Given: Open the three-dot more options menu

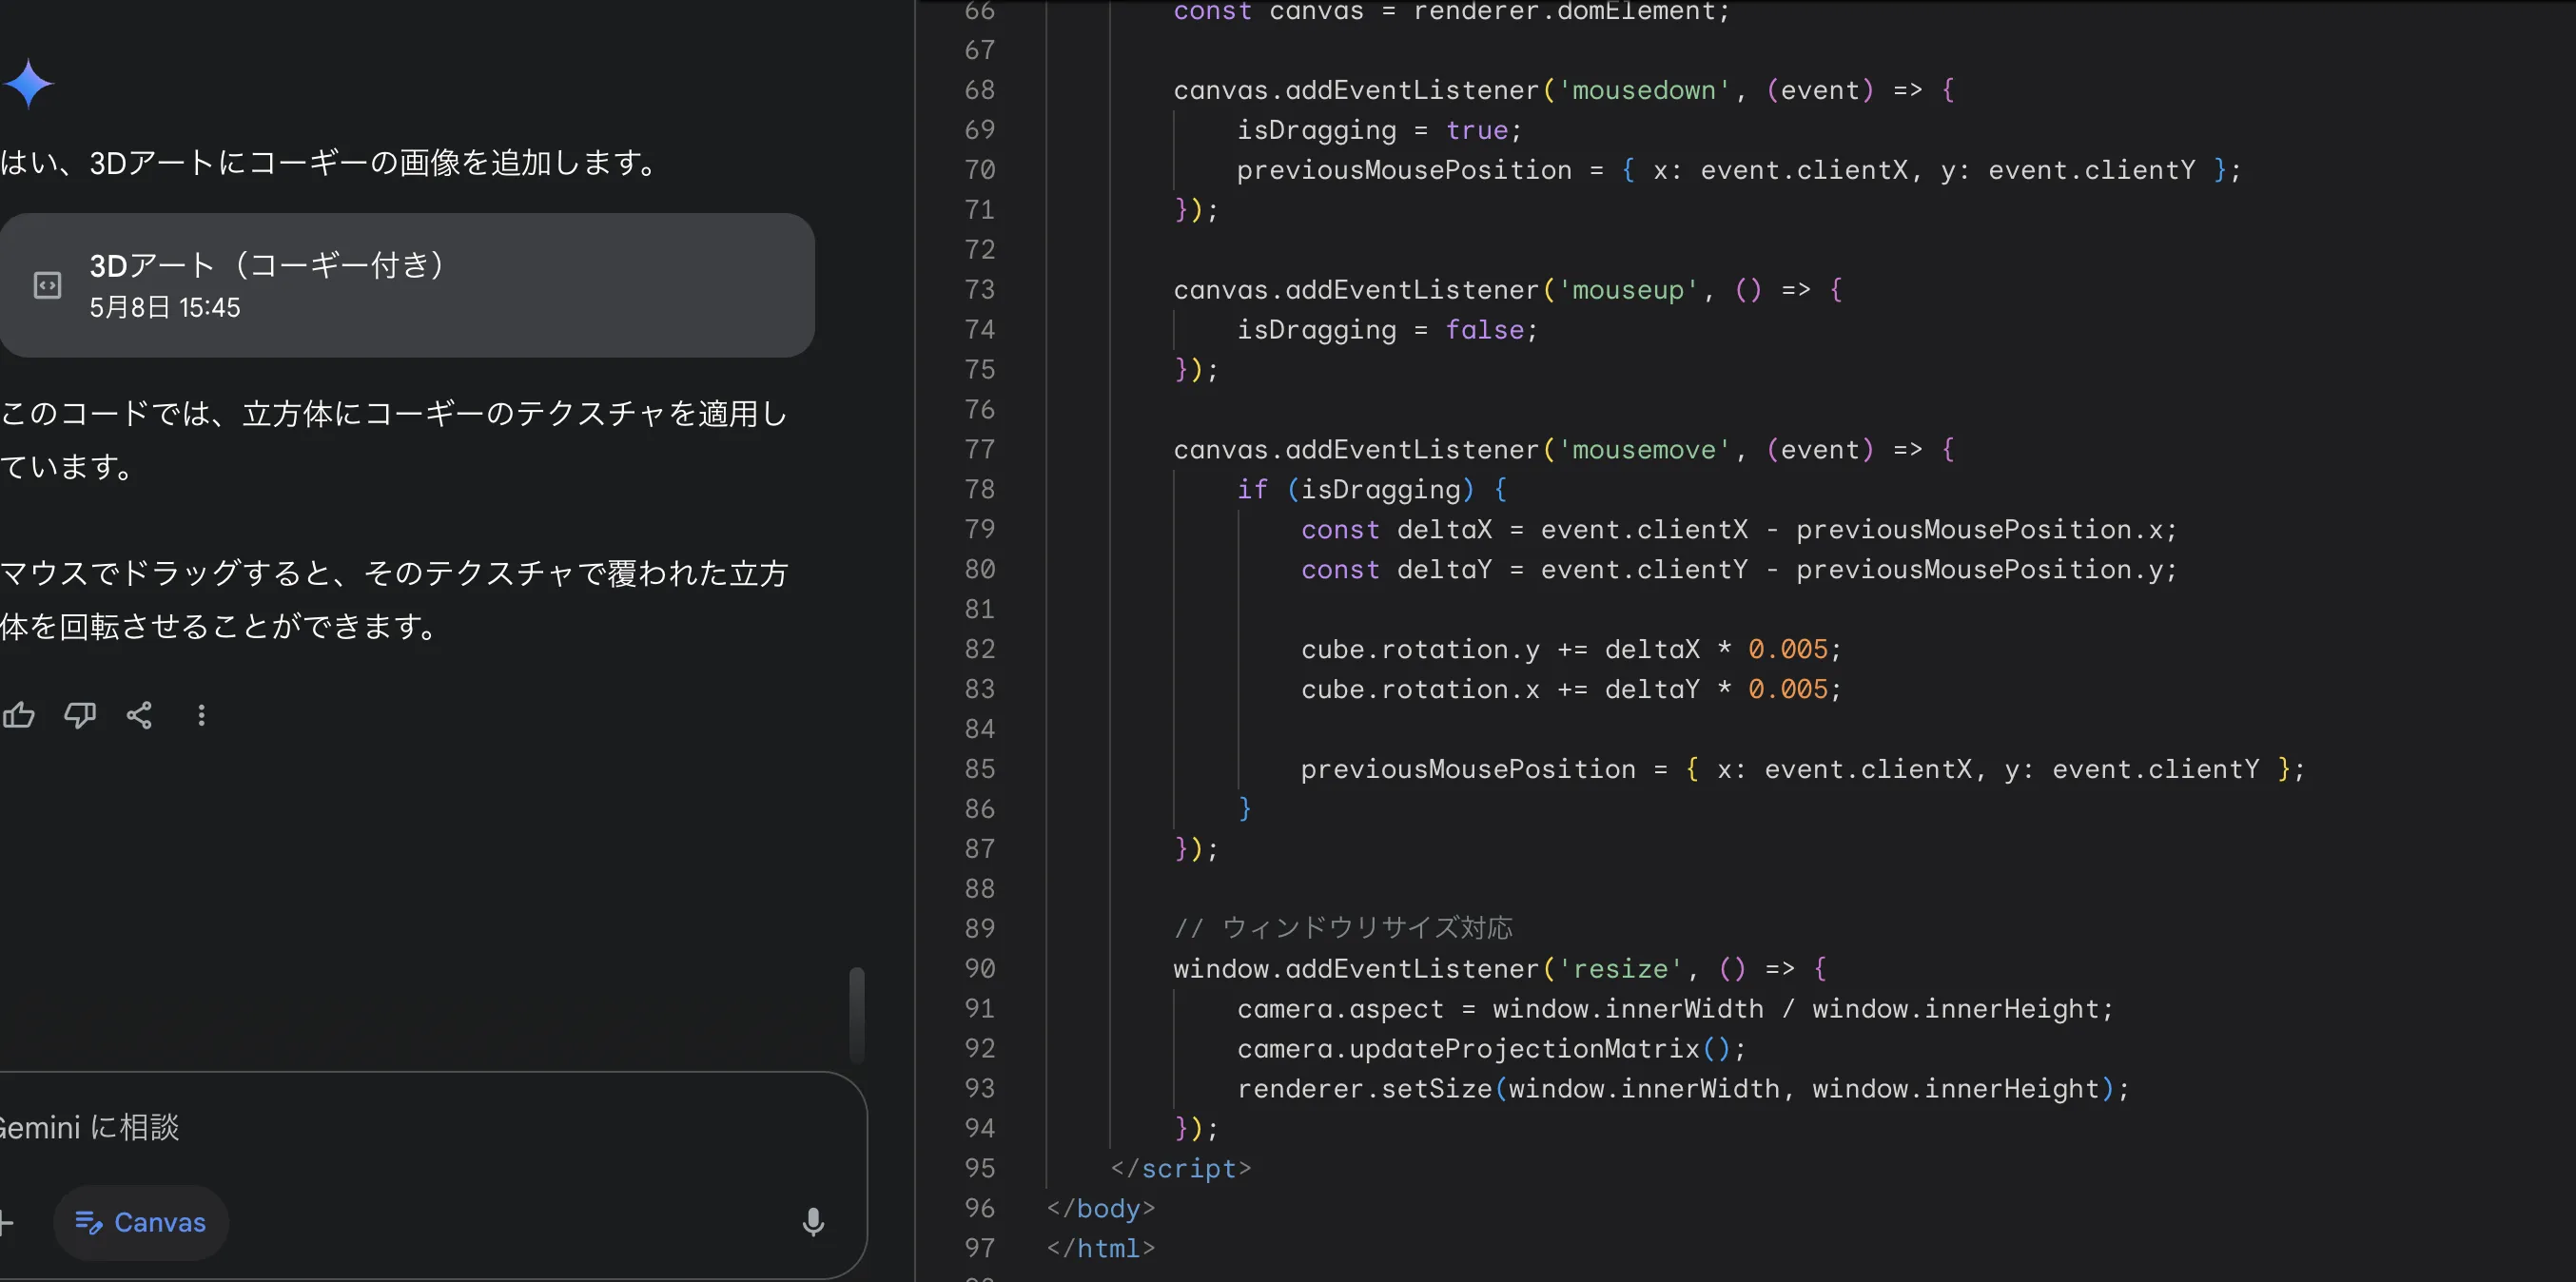Looking at the screenshot, I should [201, 715].
